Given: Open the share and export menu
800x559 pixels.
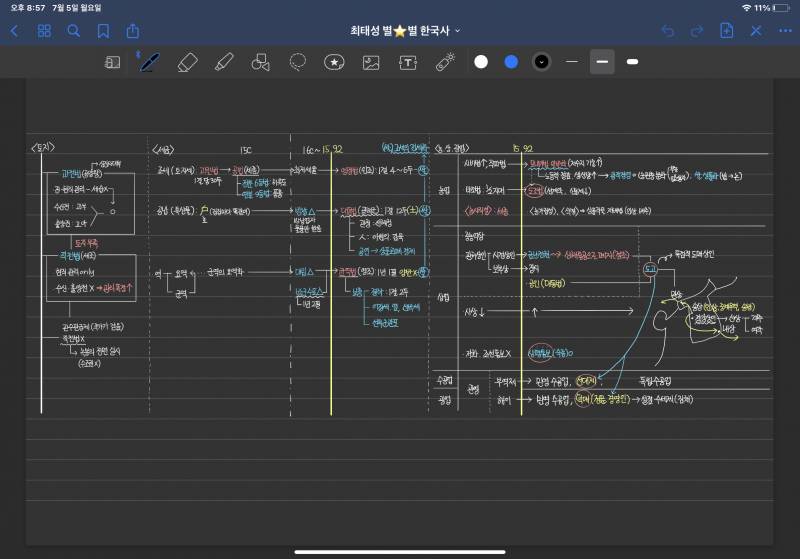Looking at the screenshot, I should pos(133,31).
